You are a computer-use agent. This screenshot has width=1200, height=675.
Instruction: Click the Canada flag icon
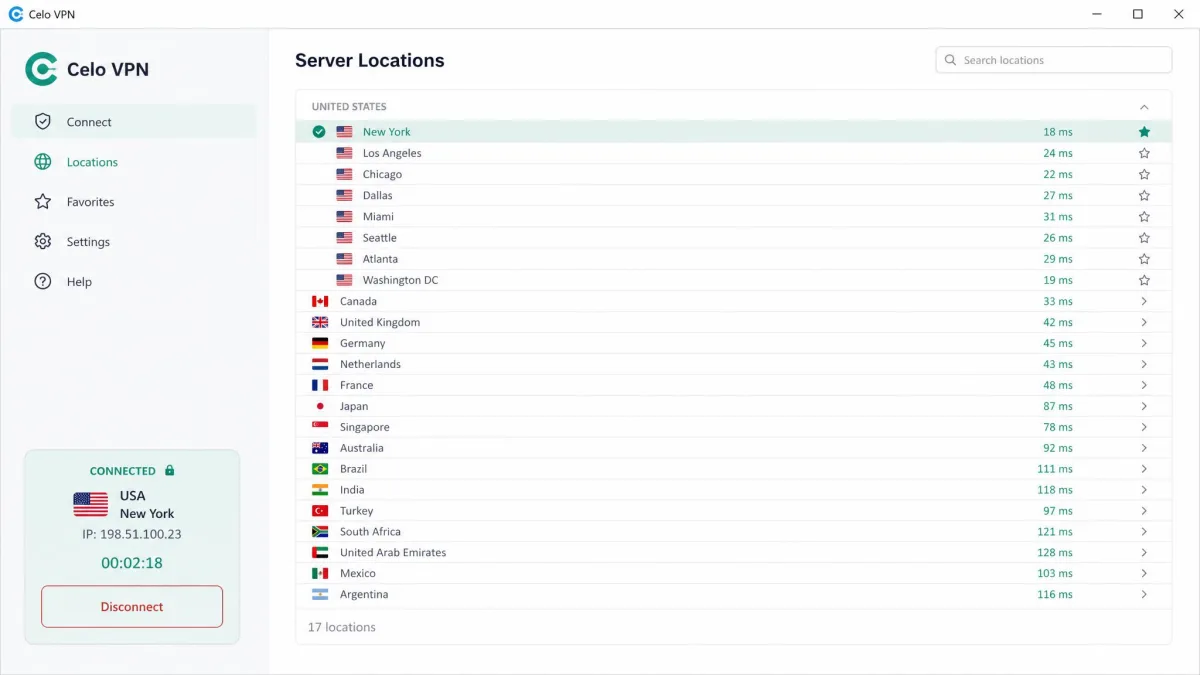pyautogui.click(x=320, y=301)
